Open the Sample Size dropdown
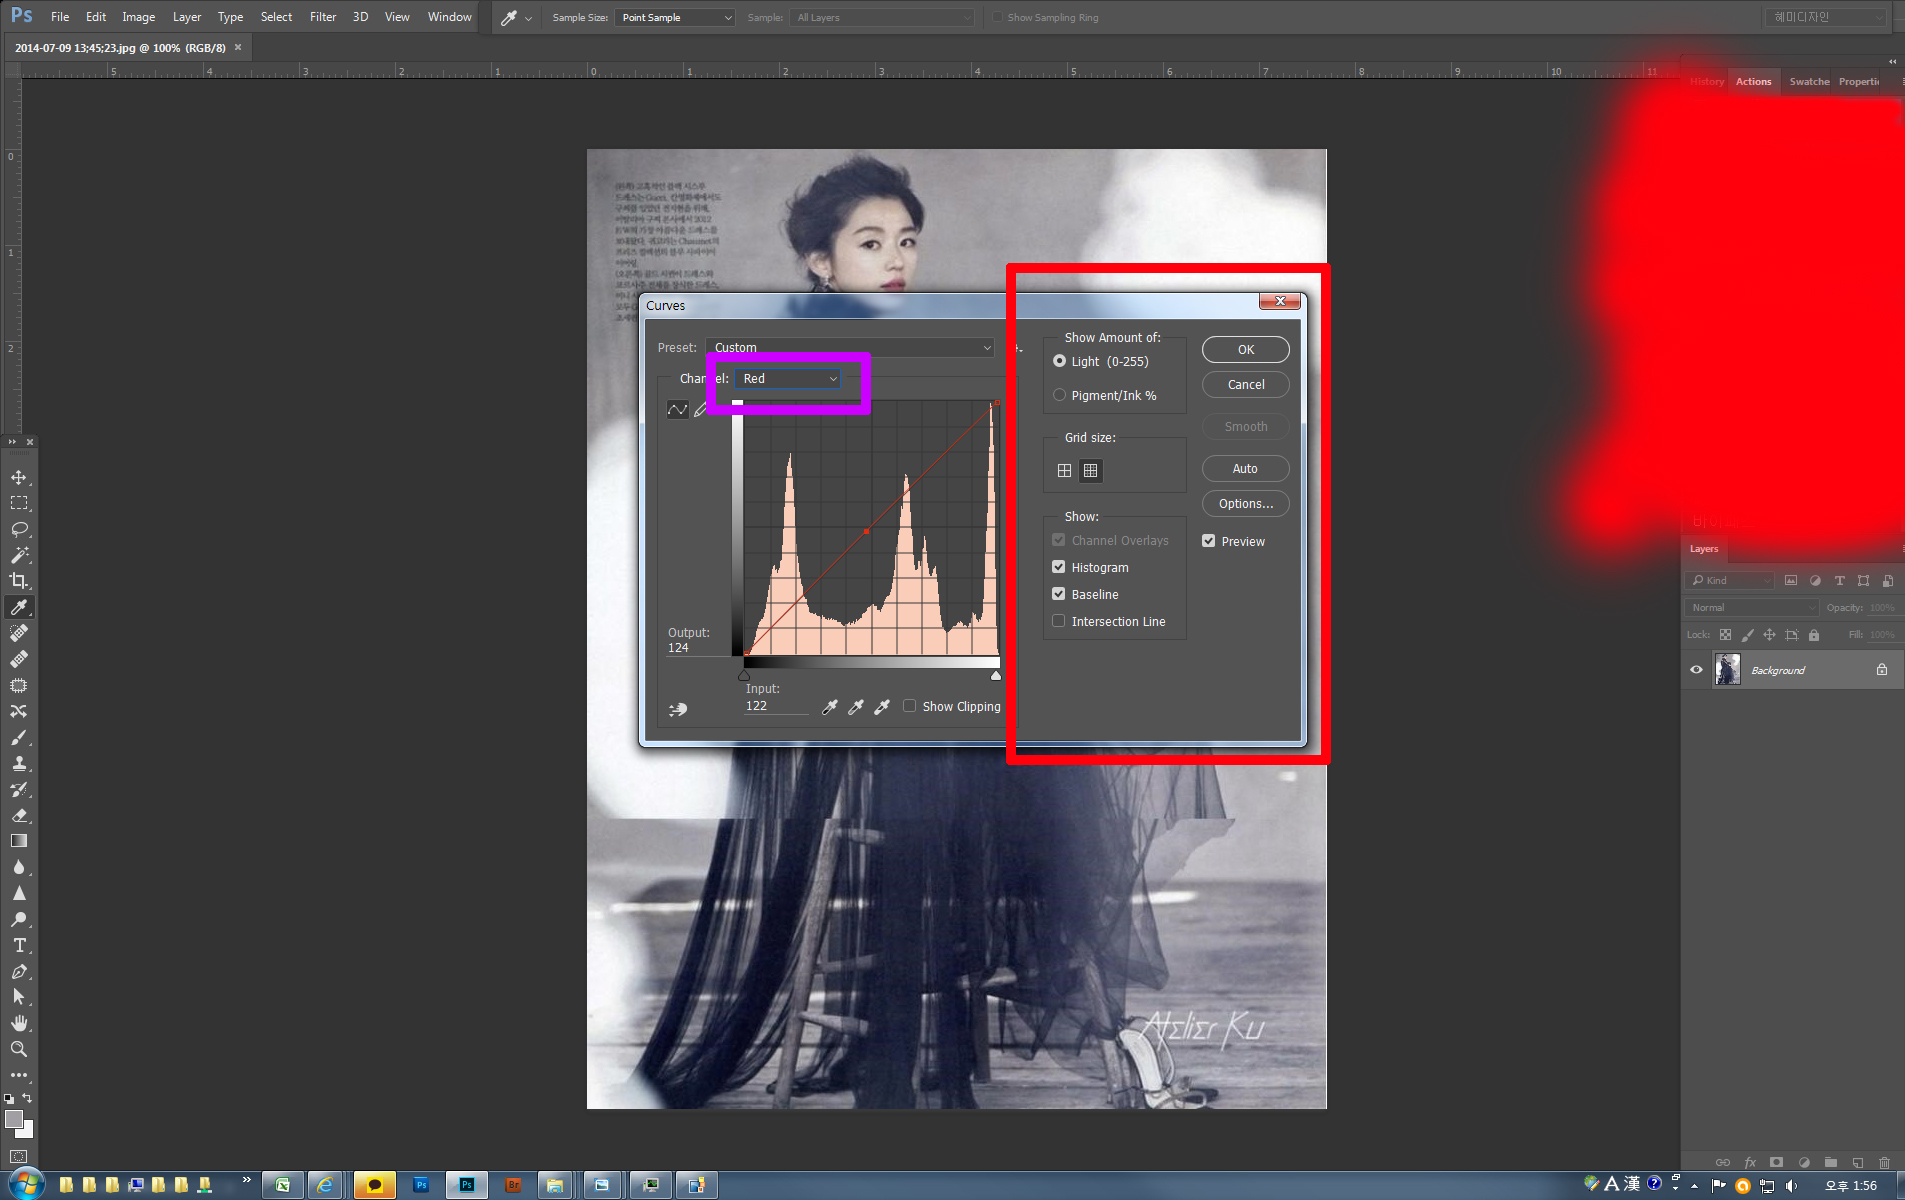The width and height of the screenshot is (1905, 1200). tap(675, 17)
